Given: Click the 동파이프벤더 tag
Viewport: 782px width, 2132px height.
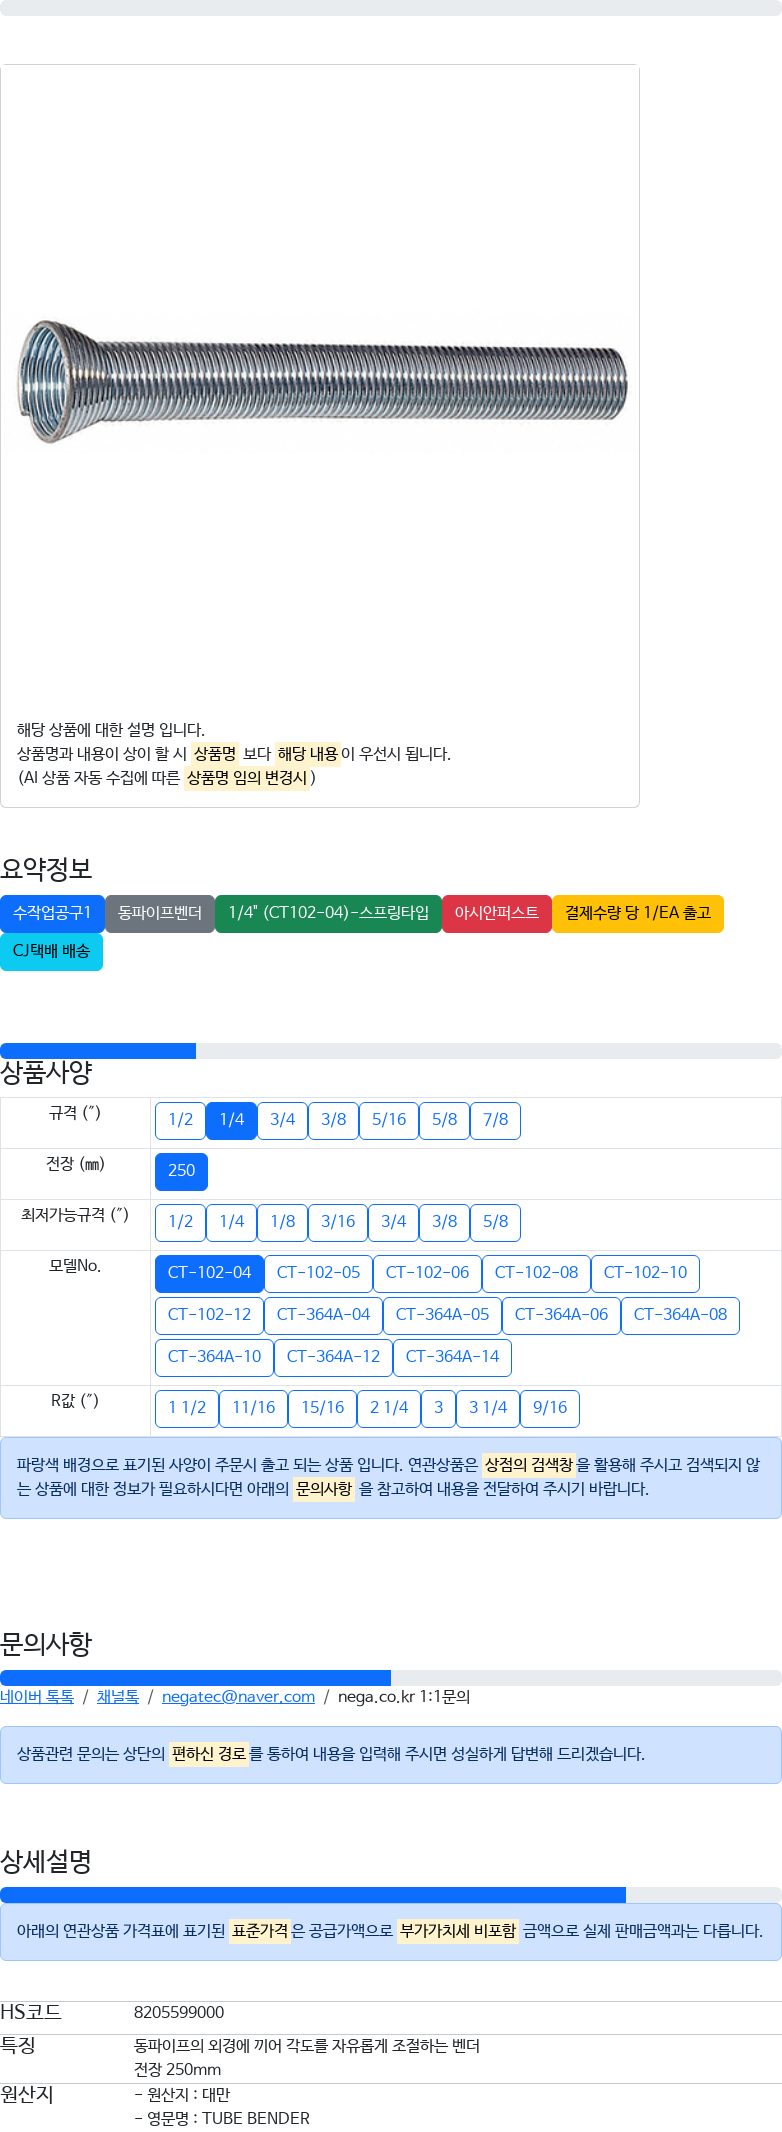Looking at the screenshot, I should pos(160,913).
